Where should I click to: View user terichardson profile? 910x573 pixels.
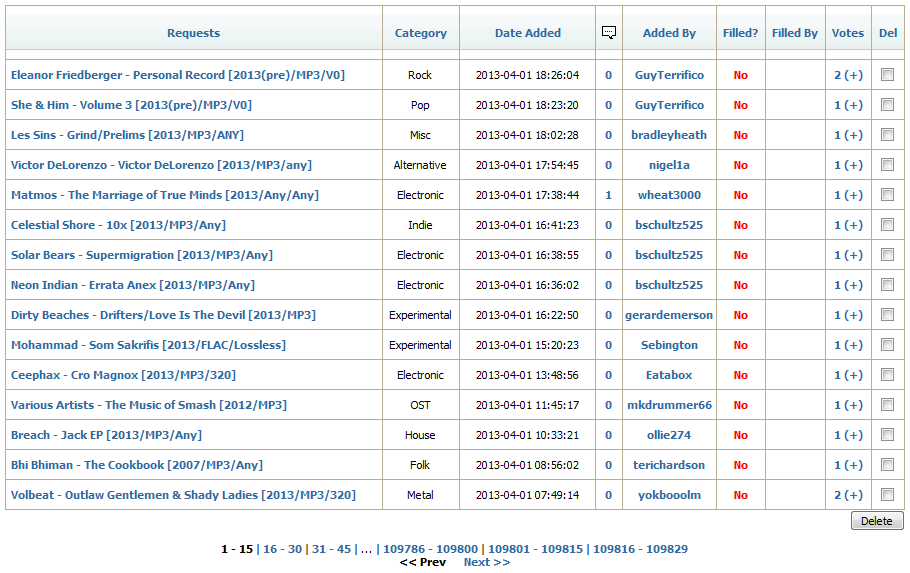[x=669, y=465]
